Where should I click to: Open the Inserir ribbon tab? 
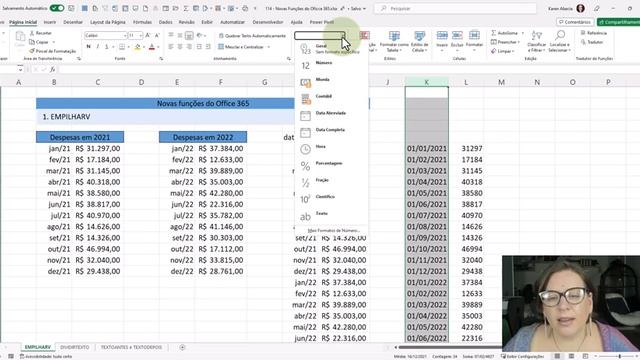[x=50, y=22]
